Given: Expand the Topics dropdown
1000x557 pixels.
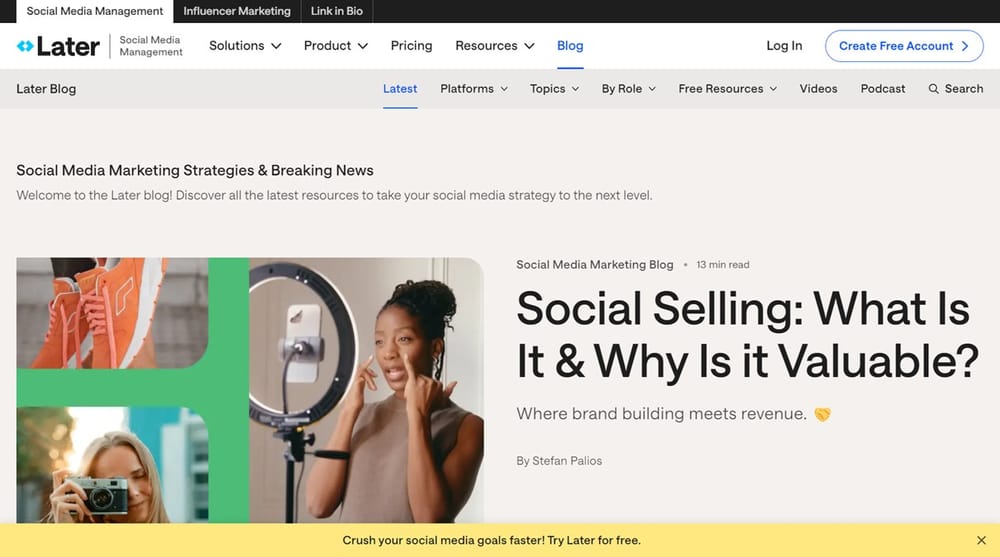Looking at the screenshot, I should coord(554,89).
